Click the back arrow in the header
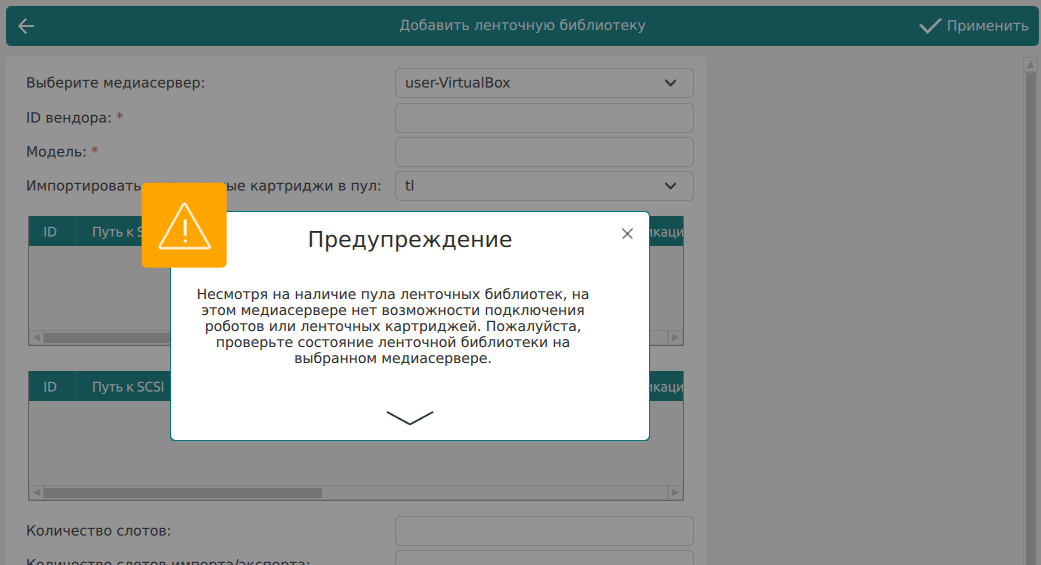This screenshot has width=1041, height=565. pos(26,26)
